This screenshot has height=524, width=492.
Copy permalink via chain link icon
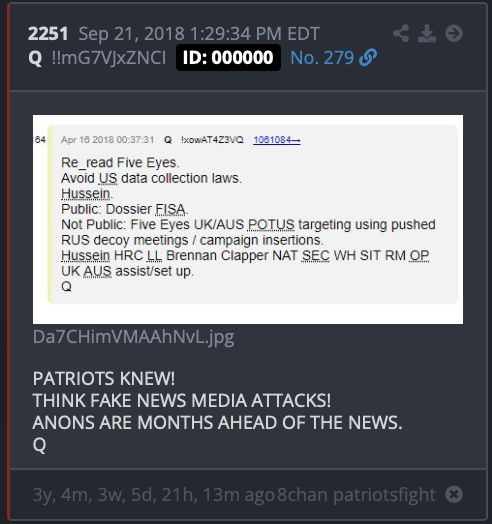368,57
